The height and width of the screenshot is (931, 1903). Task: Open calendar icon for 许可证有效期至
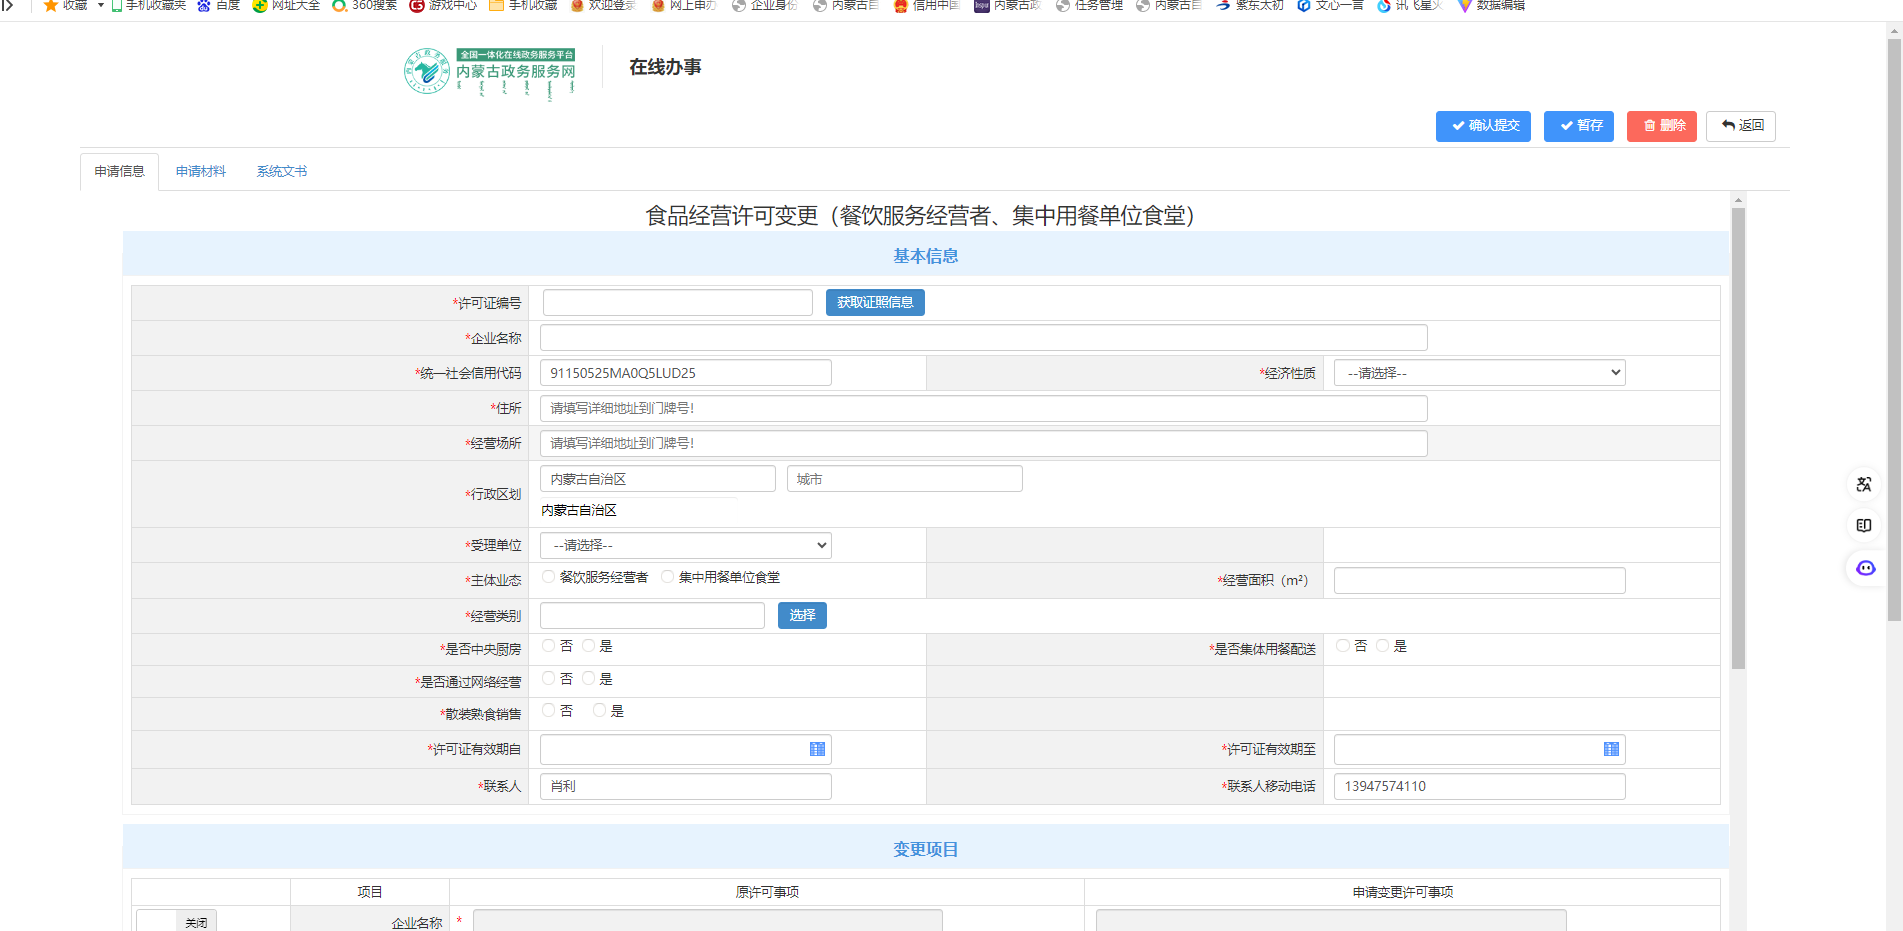pyautogui.click(x=1611, y=749)
